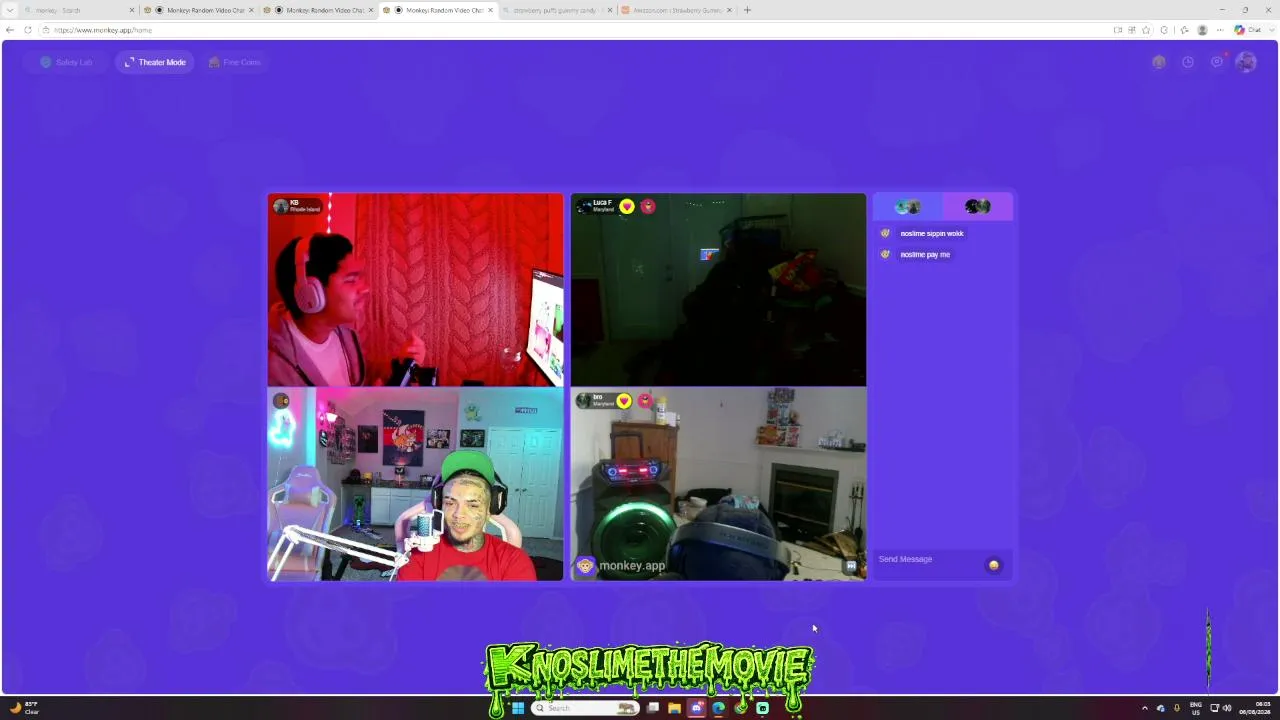Viewport: 1280px width, 720px height.
Task: Switch to the "monkey - Search" browser tab
Action: (x=79, y=10)
